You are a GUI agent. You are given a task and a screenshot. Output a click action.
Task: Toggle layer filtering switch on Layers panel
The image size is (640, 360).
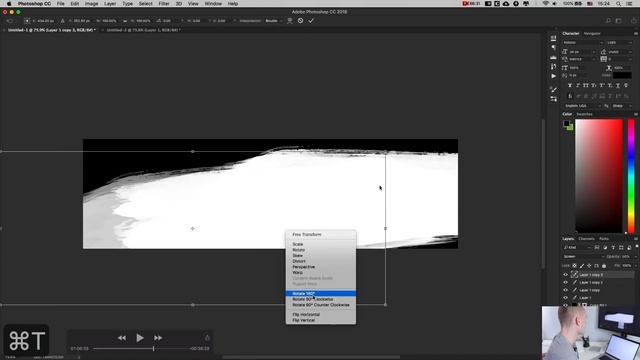[x=637, y=247]
